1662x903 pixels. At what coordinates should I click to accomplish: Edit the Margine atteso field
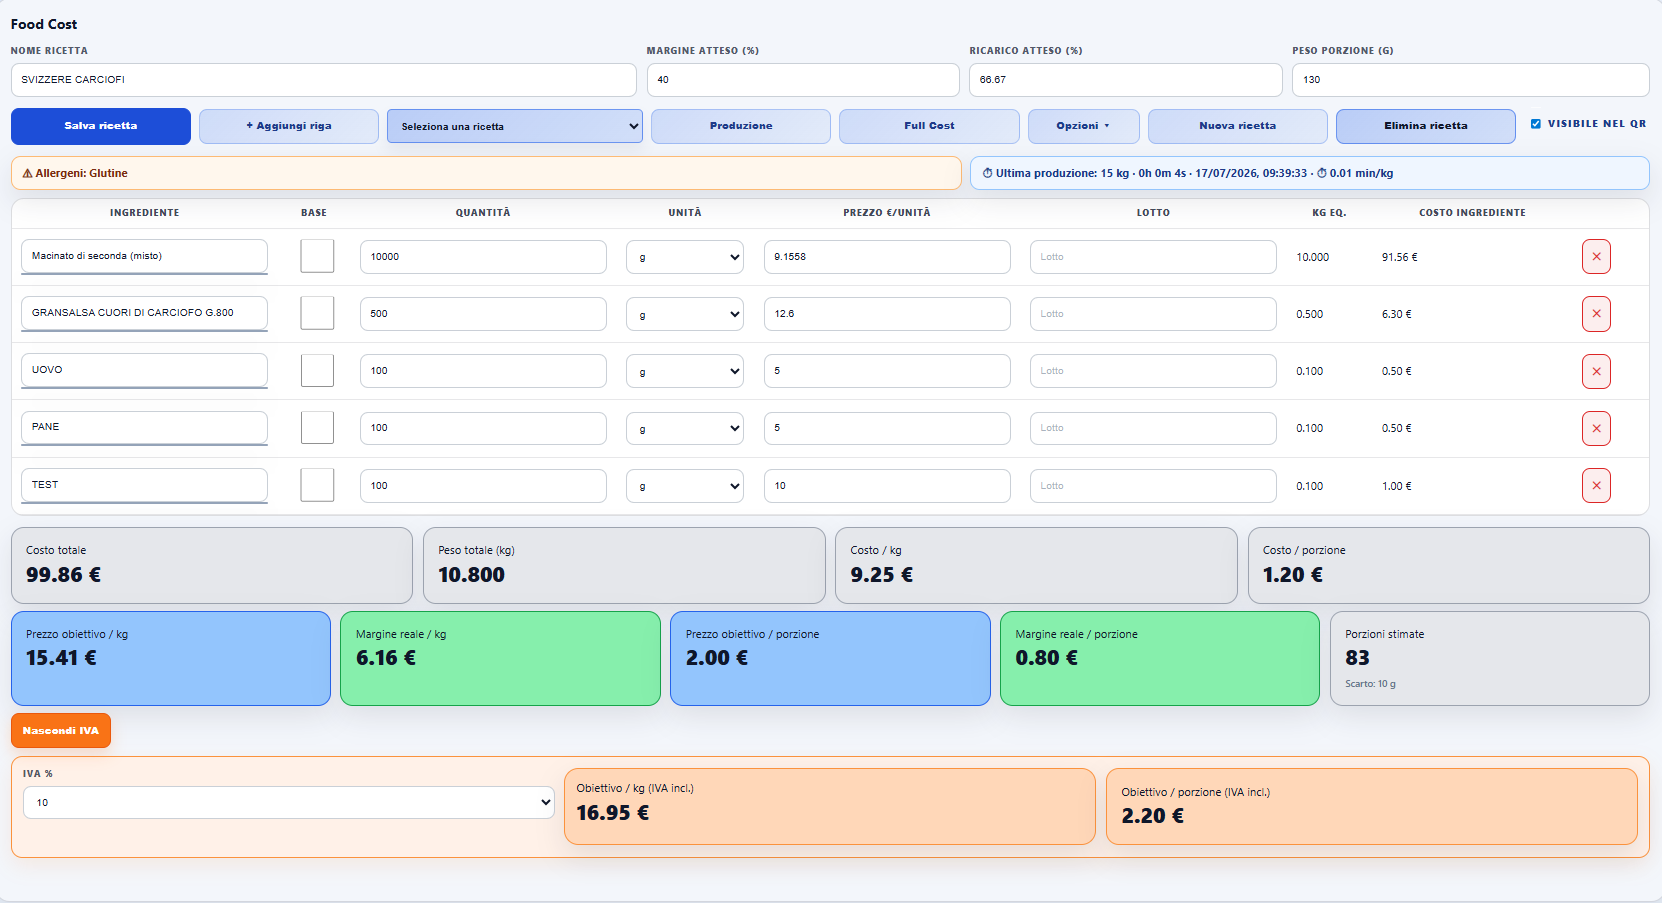(803, 80)
